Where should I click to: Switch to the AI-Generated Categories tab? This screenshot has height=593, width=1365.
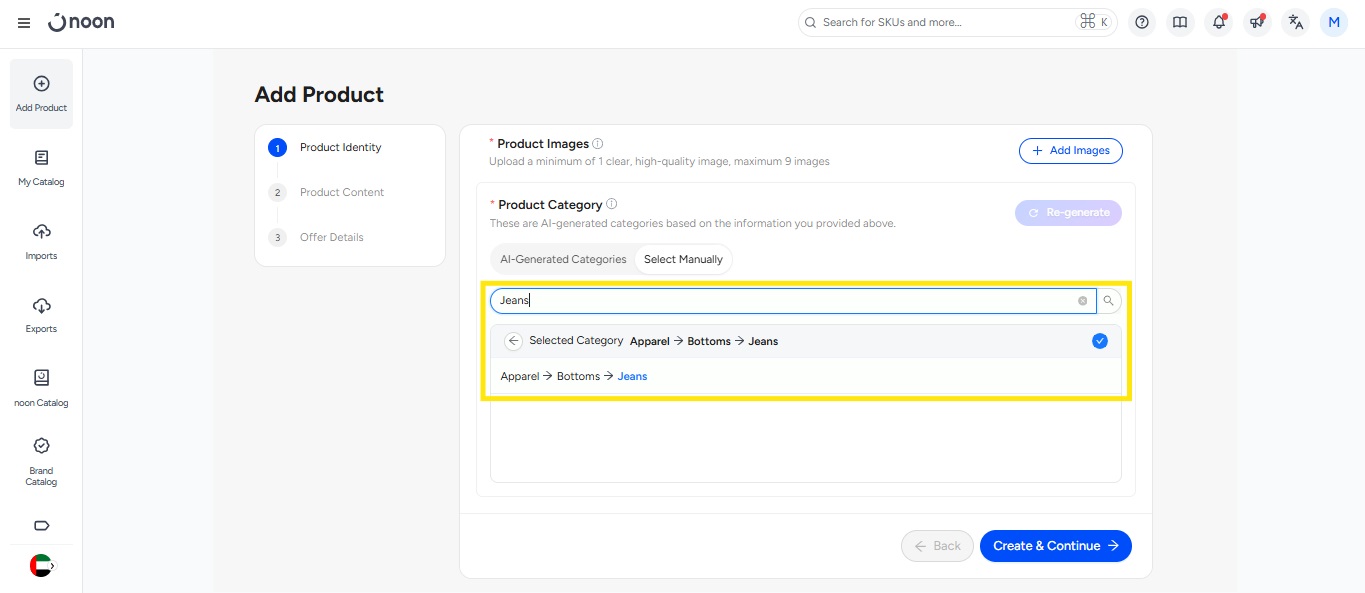pyautogui.click(x=563, y=259)
